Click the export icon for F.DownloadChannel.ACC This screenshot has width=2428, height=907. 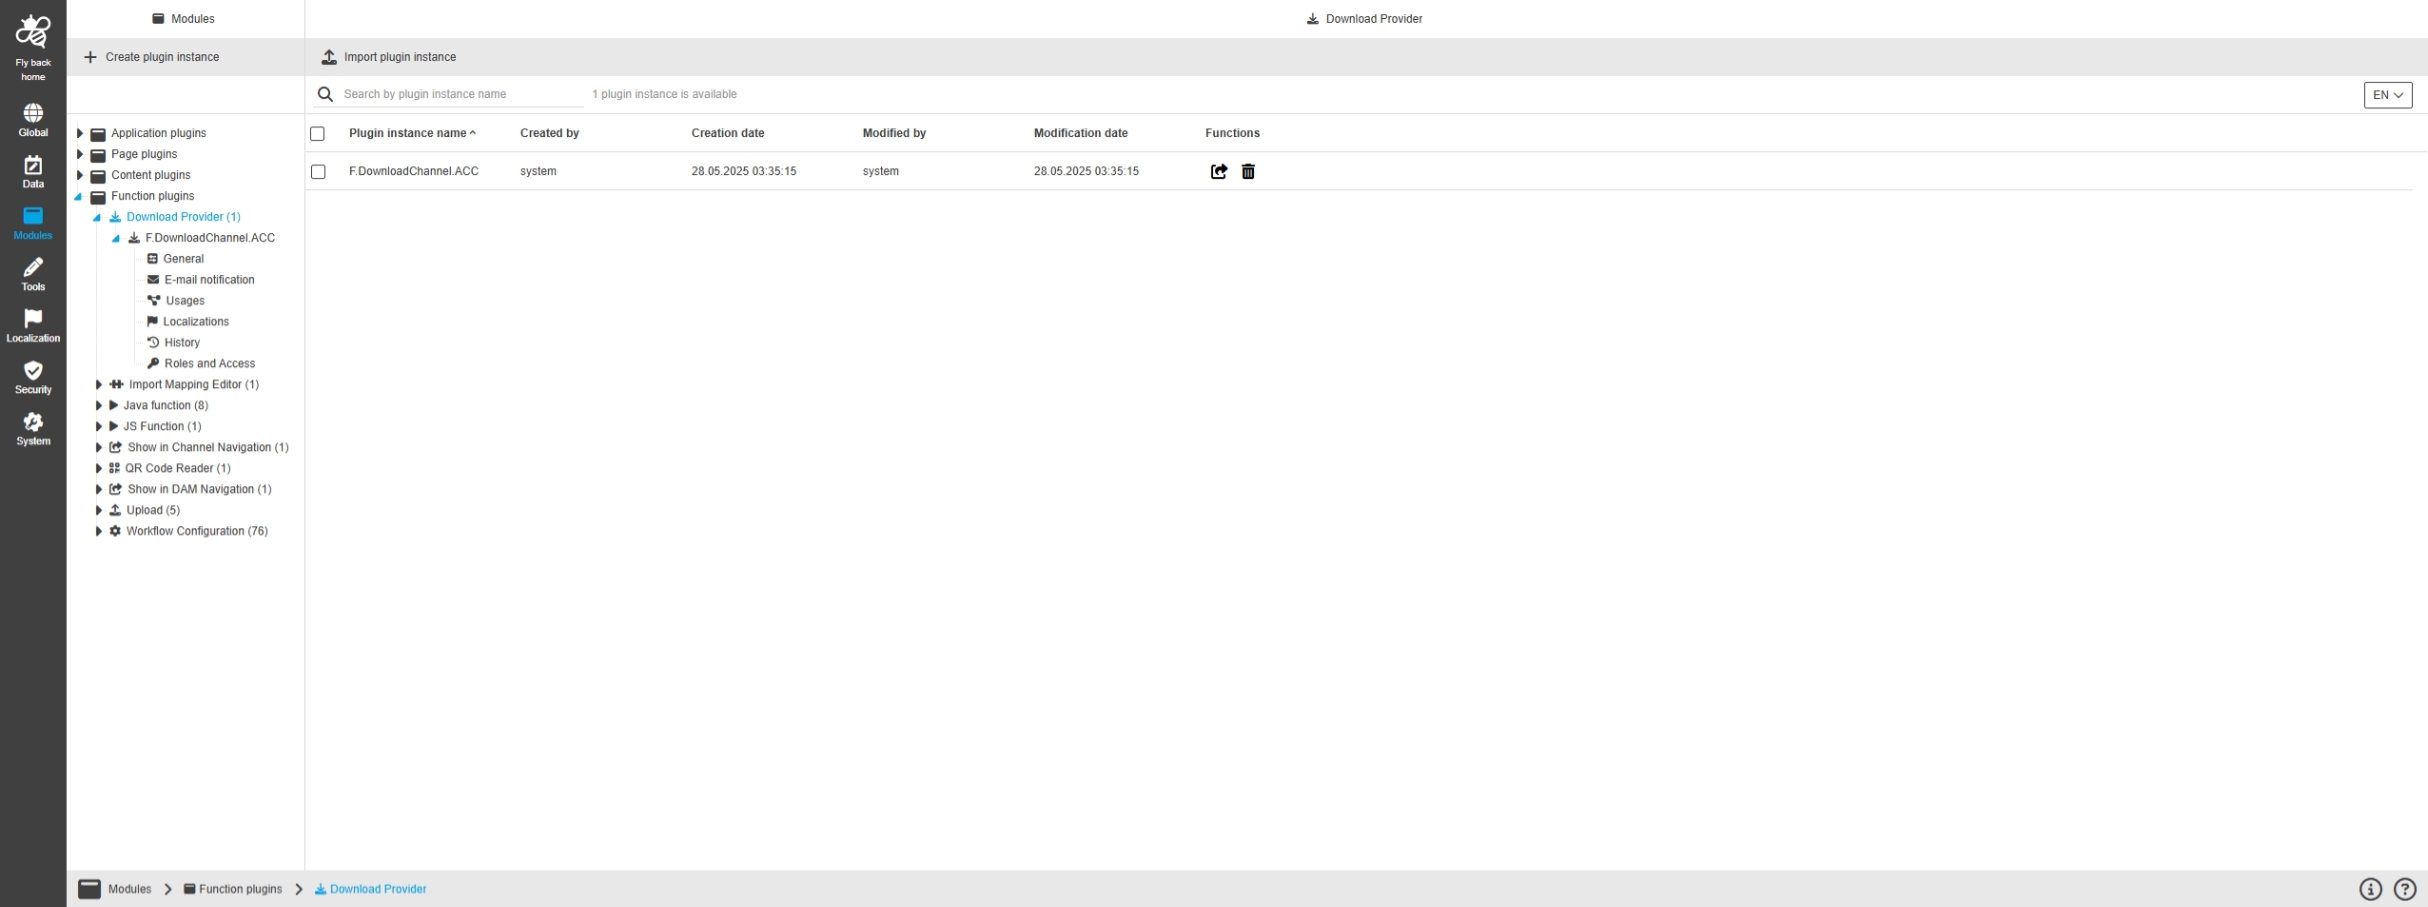click(x=1219, y=172)
